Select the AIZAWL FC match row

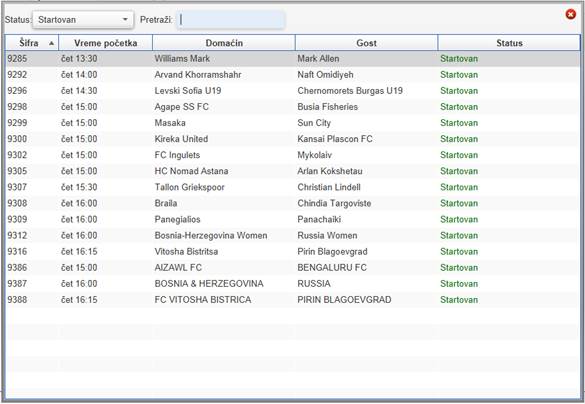[x=292, y=267]
